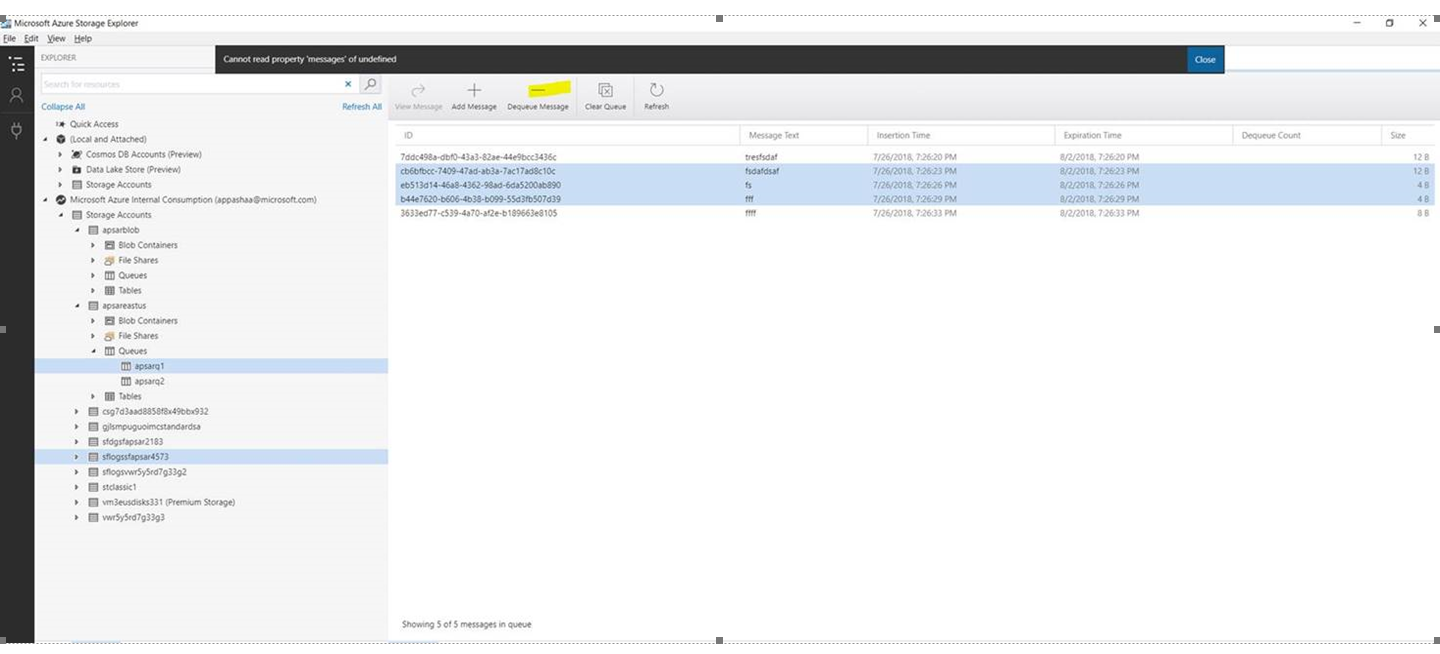
Task: Clear the resource search box with the X
Action: tap(349, 84)
